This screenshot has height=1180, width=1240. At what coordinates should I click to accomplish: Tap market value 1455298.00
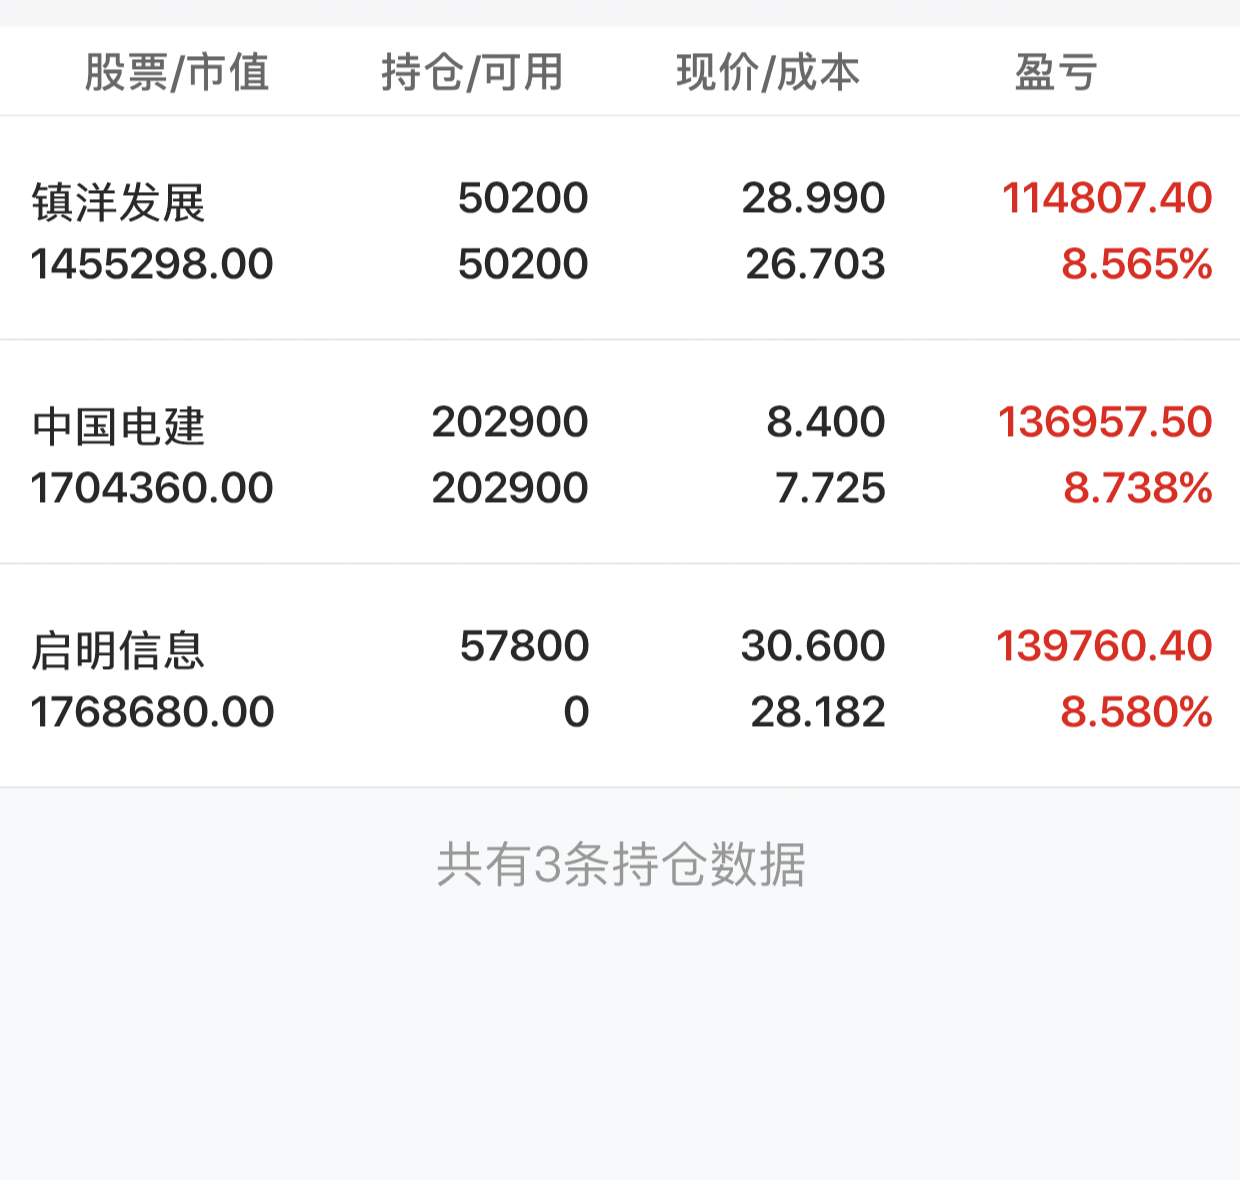152,264
